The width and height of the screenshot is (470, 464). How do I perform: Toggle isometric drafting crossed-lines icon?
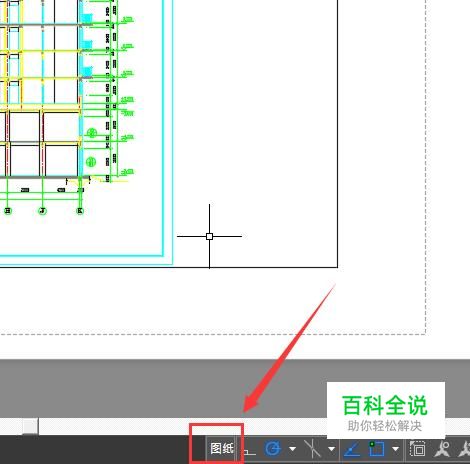312,449
